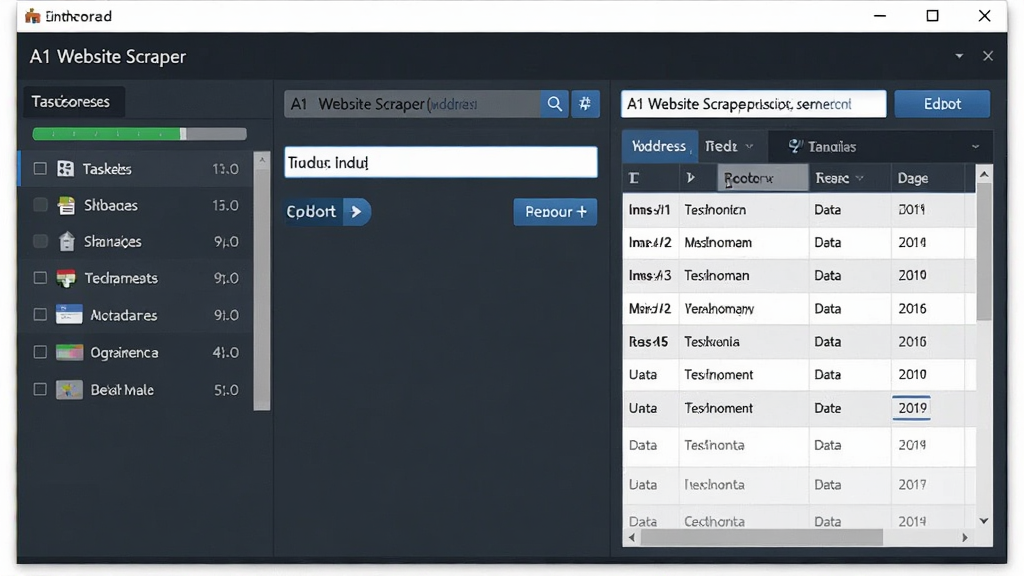
Task: Click the table scroll down arrow
Action: tap(984, 520)
